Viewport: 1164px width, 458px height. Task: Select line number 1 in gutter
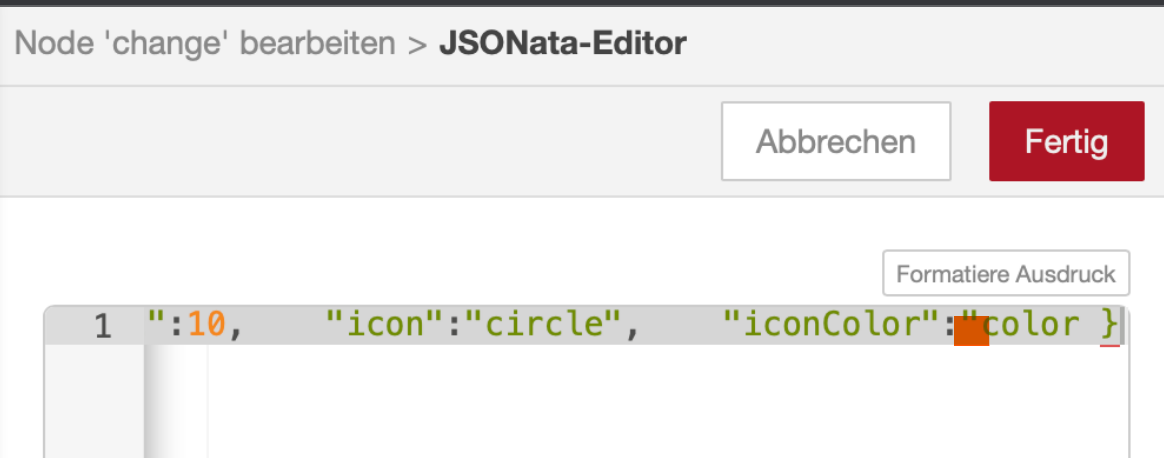pos(102,326)
